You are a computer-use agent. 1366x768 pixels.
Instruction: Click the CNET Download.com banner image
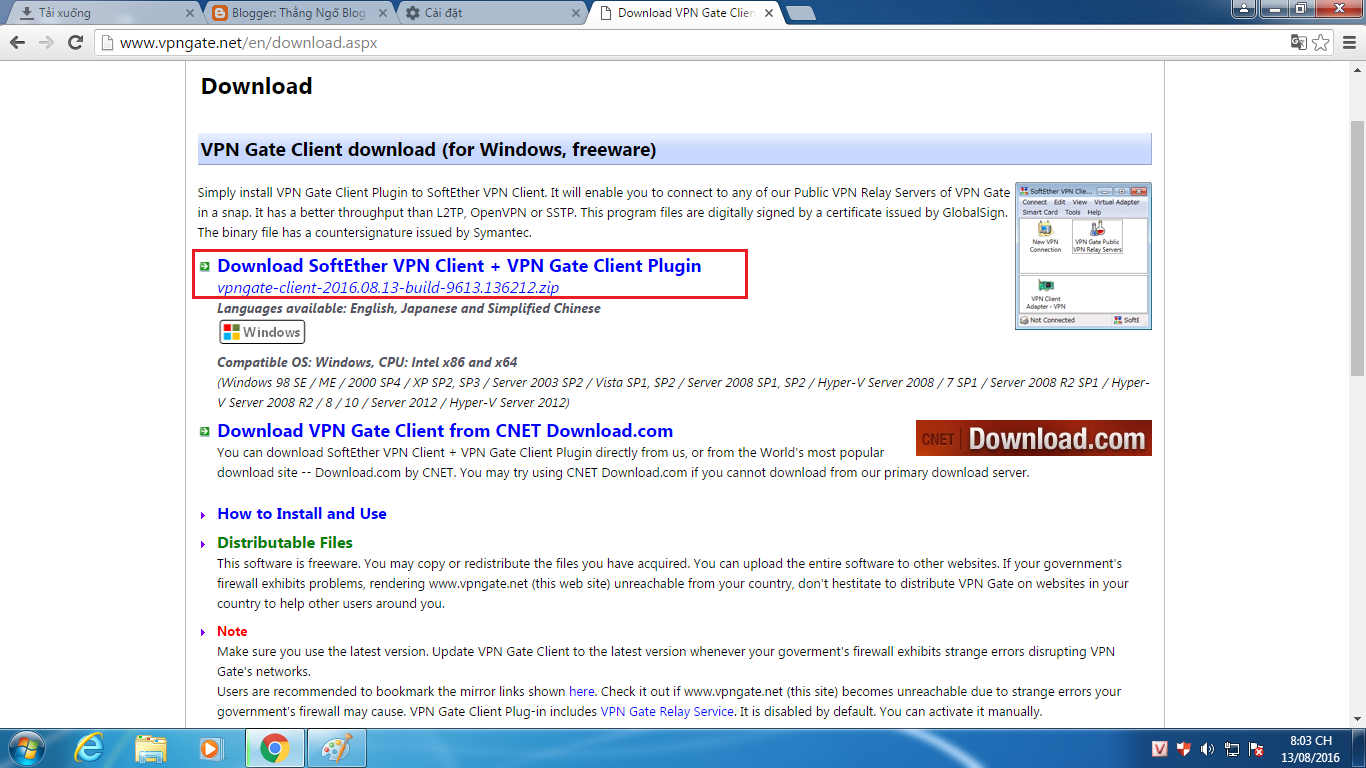click(x=1034, y=438)
